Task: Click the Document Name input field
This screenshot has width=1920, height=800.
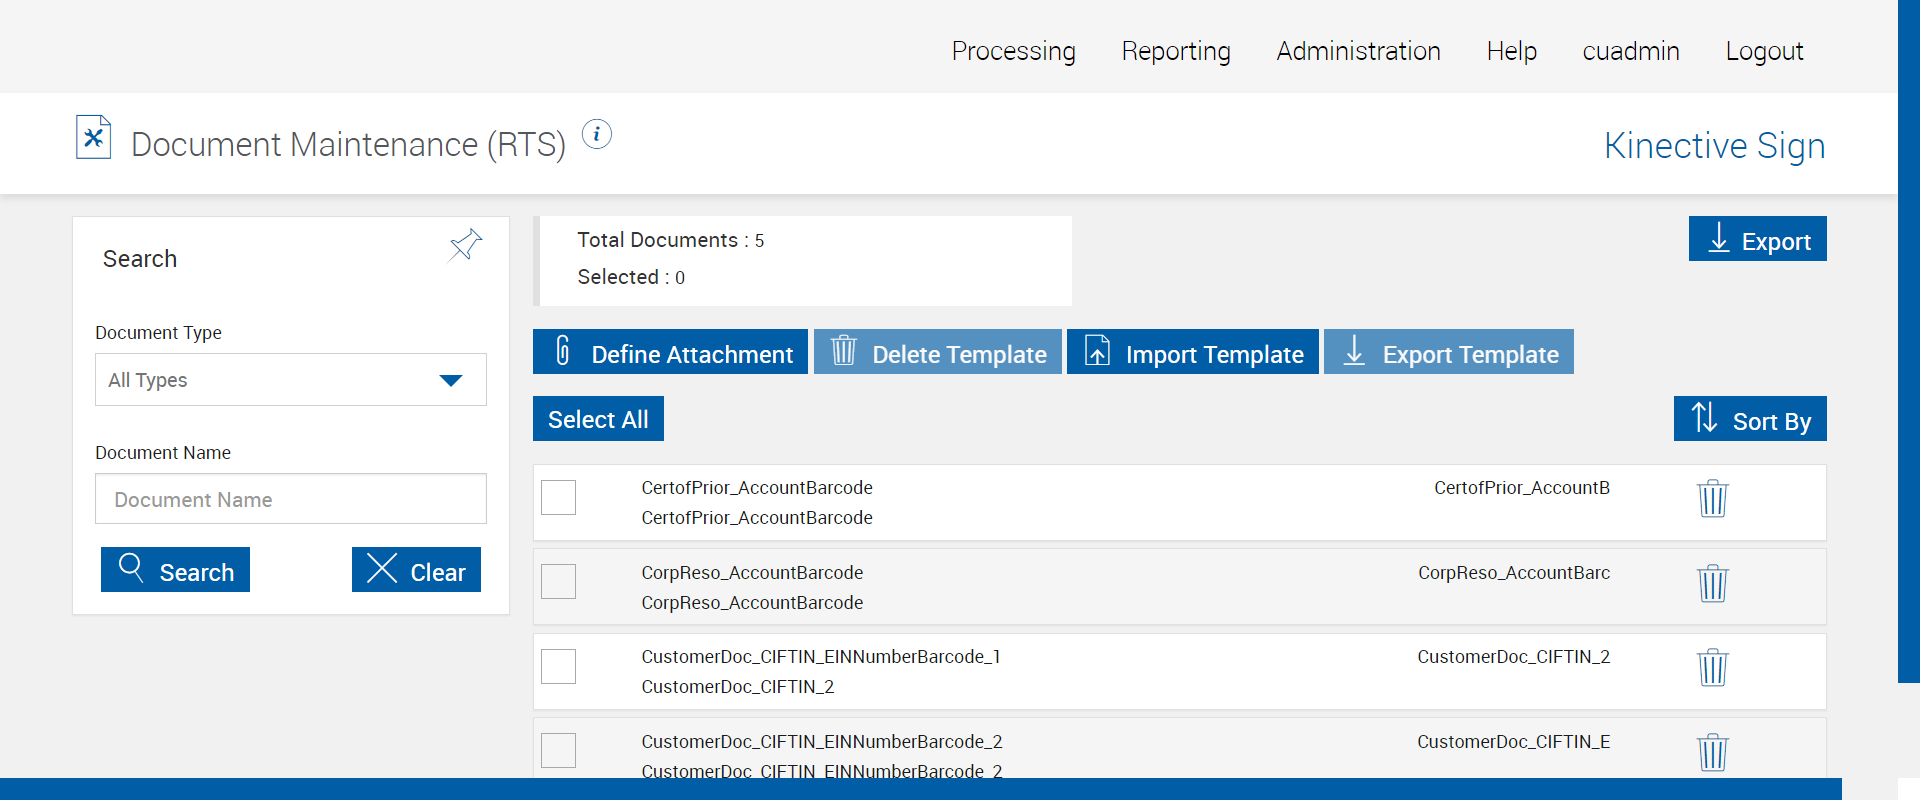Action: [x=290, y=499]
